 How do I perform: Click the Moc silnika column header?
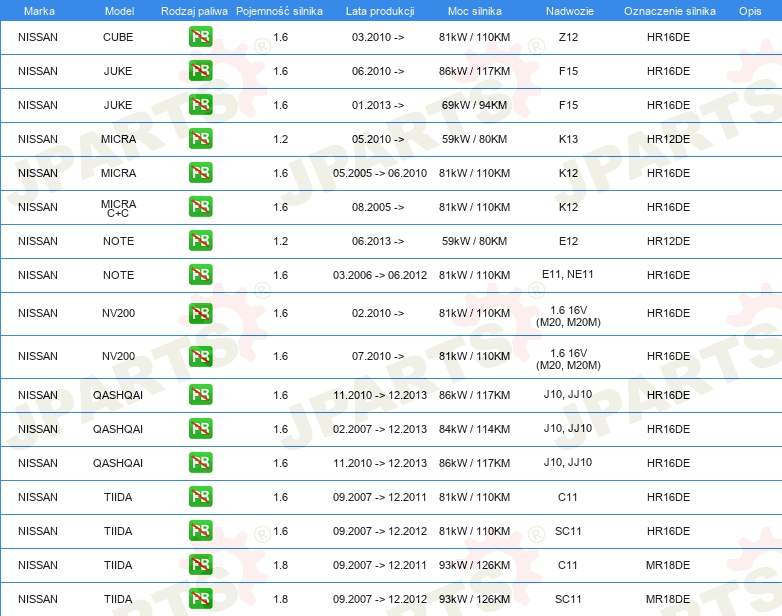[475, 11]
